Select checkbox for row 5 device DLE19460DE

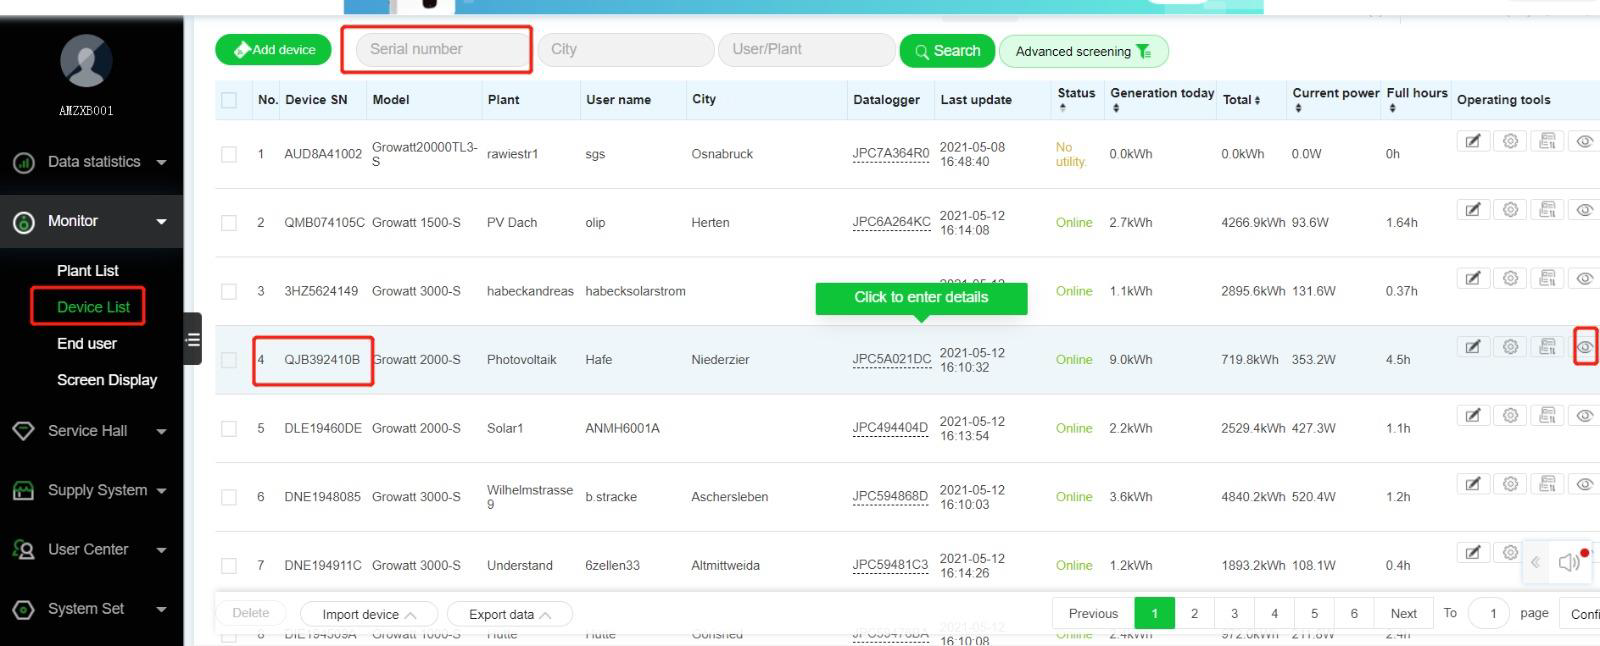point(229,429)
